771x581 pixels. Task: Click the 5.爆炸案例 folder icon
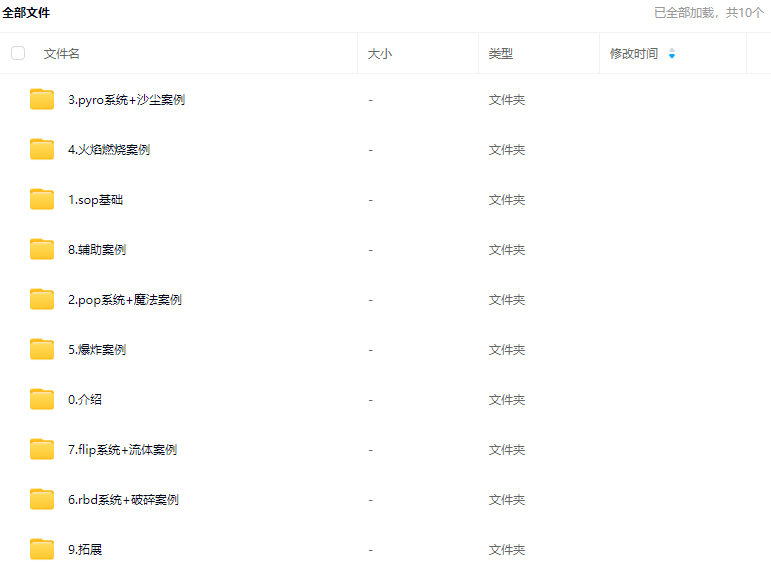tap(41, 349)
